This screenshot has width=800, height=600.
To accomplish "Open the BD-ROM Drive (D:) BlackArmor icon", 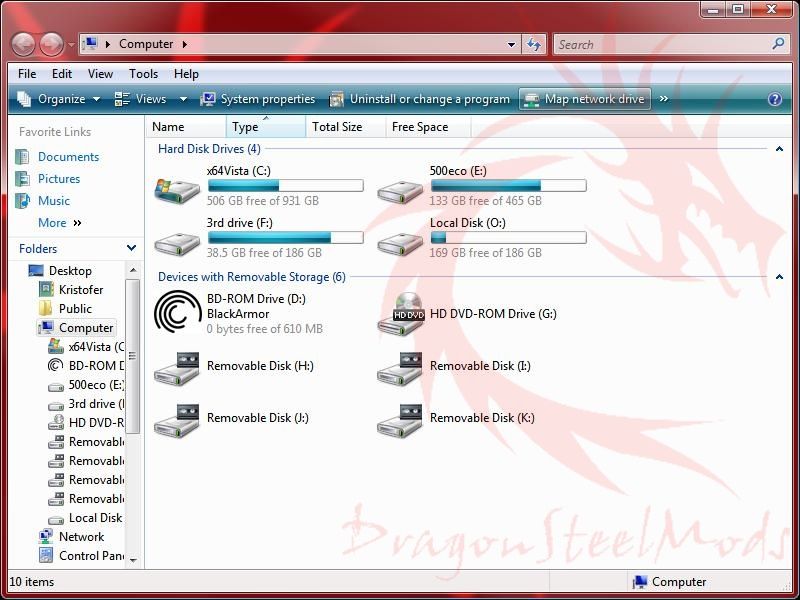I will coord(178,312).
